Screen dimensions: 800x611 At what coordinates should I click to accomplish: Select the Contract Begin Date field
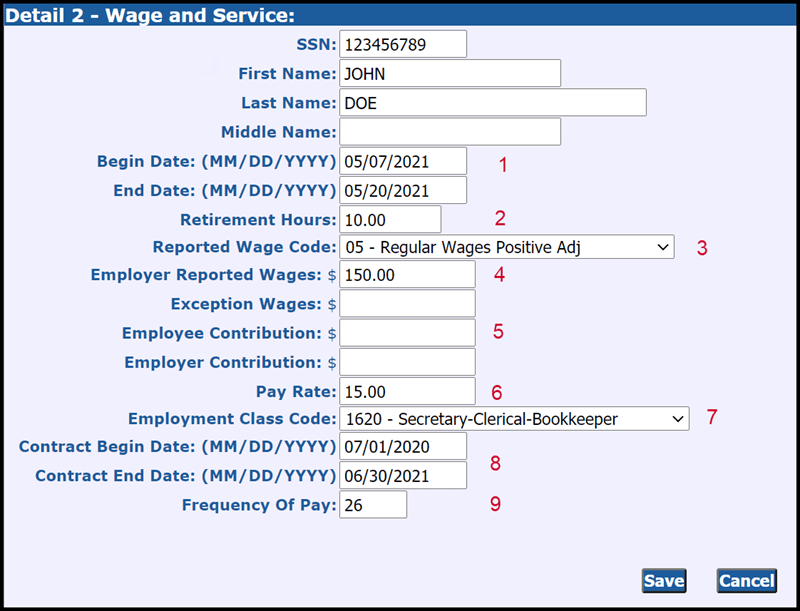(x=405, y=446)
